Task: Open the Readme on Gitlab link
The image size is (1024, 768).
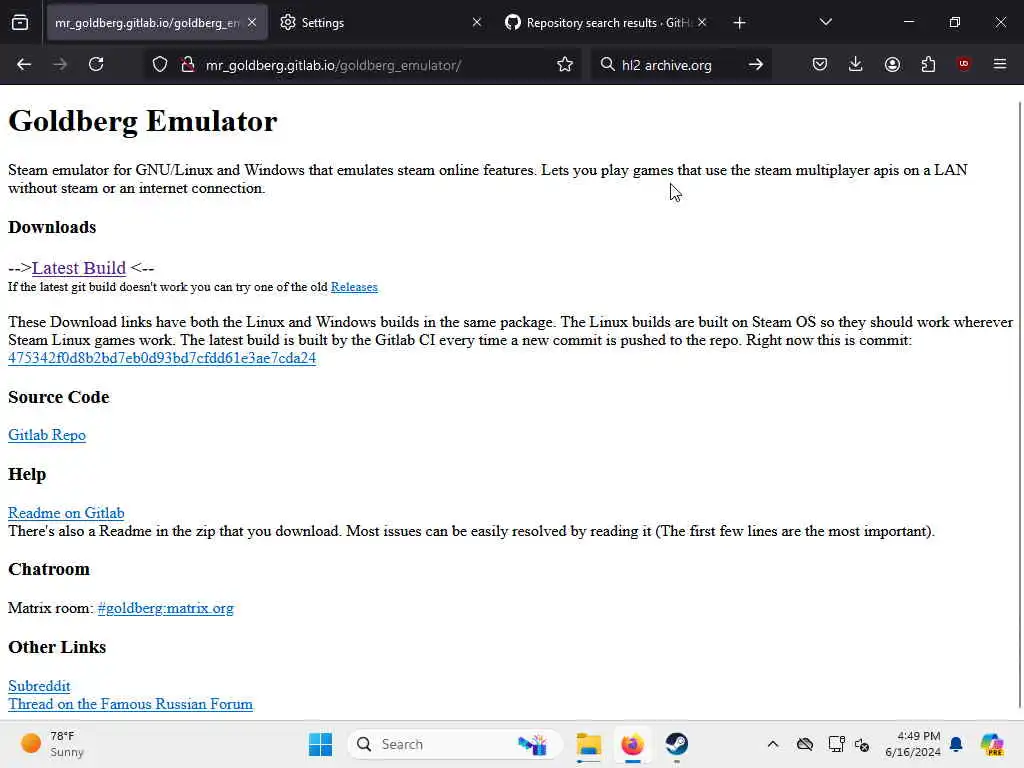Action: click(66, 513)
